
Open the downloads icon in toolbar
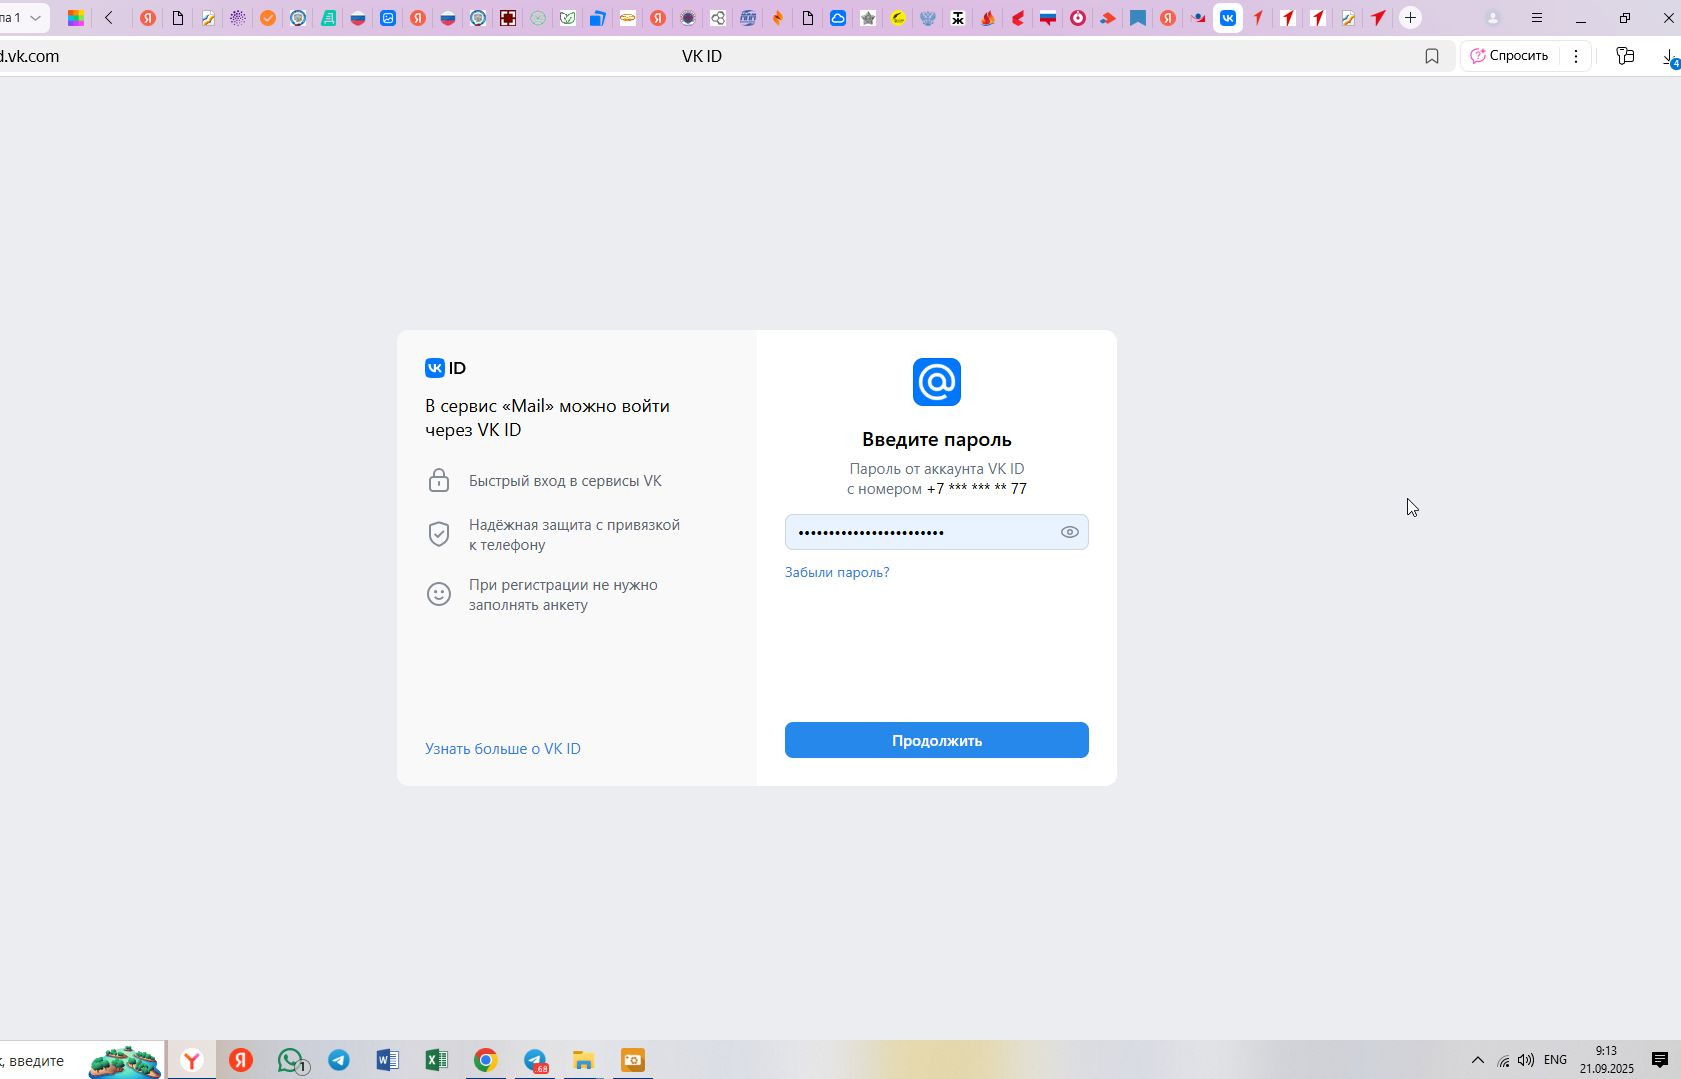point(1669,57)
